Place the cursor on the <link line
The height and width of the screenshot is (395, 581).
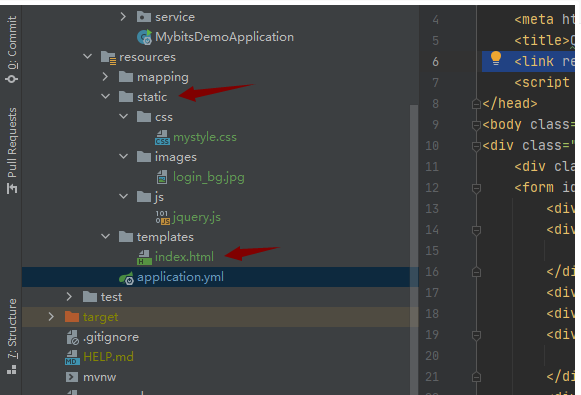click(545, 61)
